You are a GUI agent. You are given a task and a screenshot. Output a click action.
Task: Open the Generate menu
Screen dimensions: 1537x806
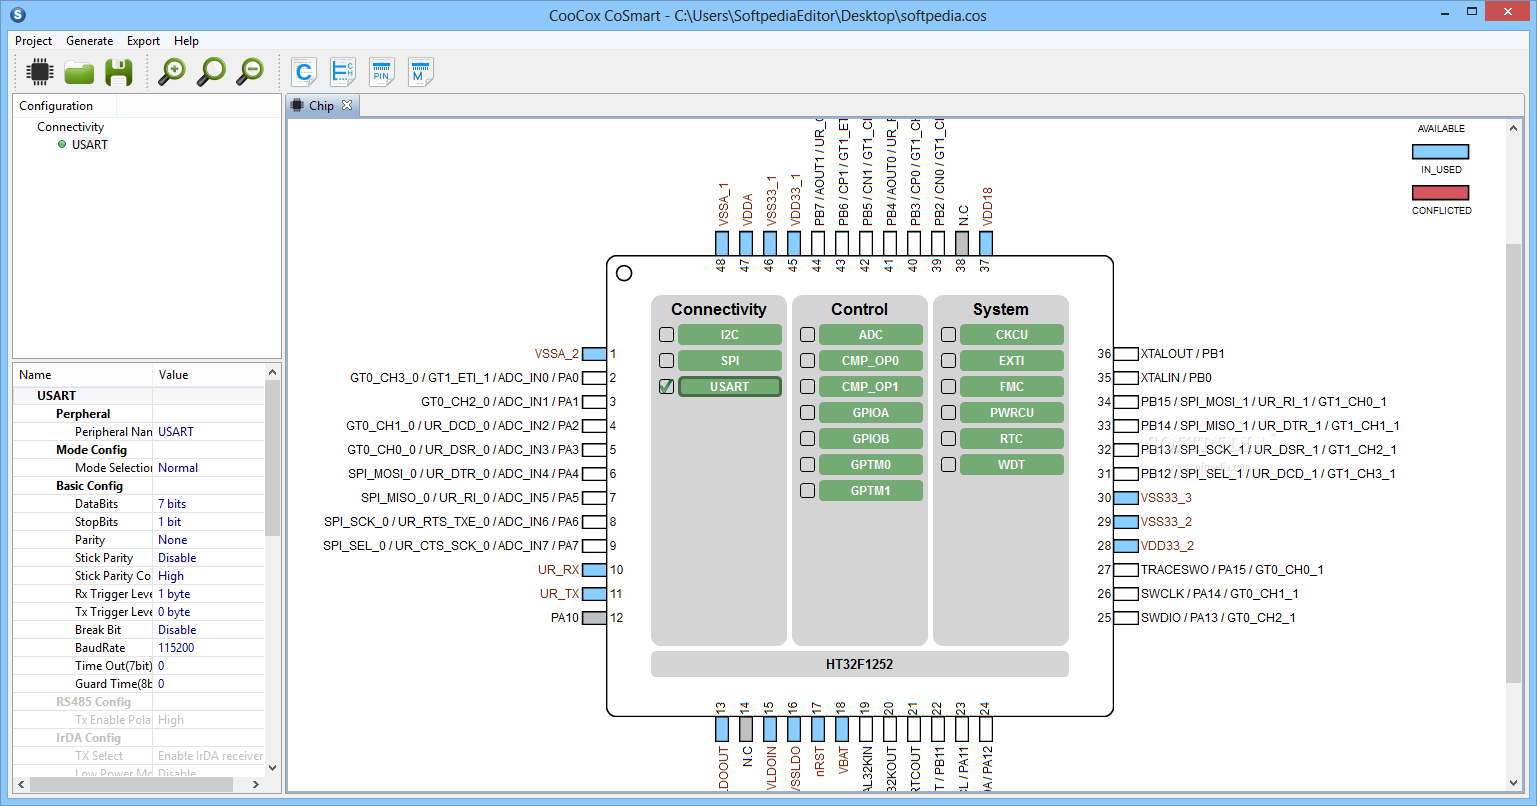pyautogui.click(x=89, y=41)
